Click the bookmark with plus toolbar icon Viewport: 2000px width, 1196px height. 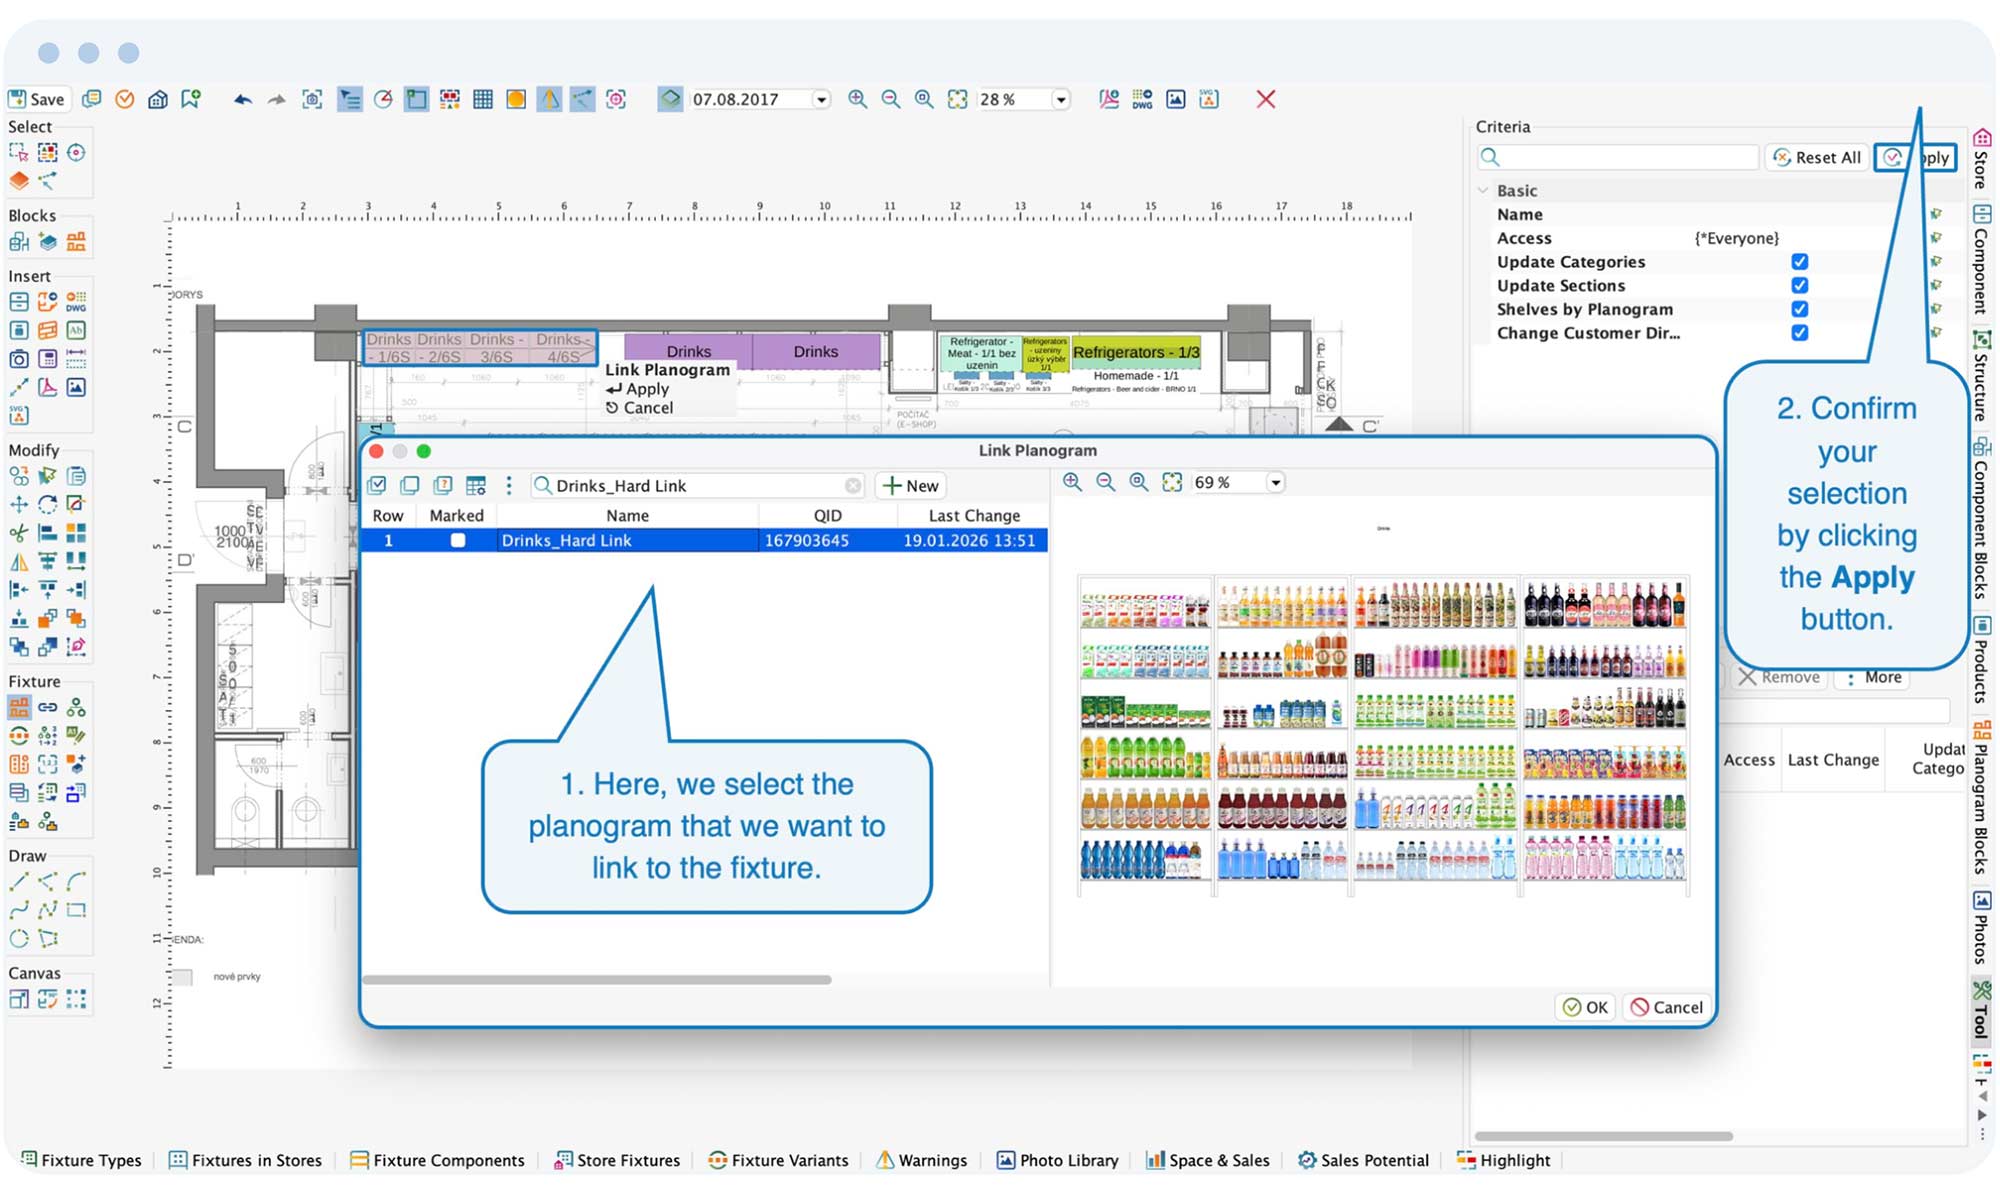click(191, 99)
